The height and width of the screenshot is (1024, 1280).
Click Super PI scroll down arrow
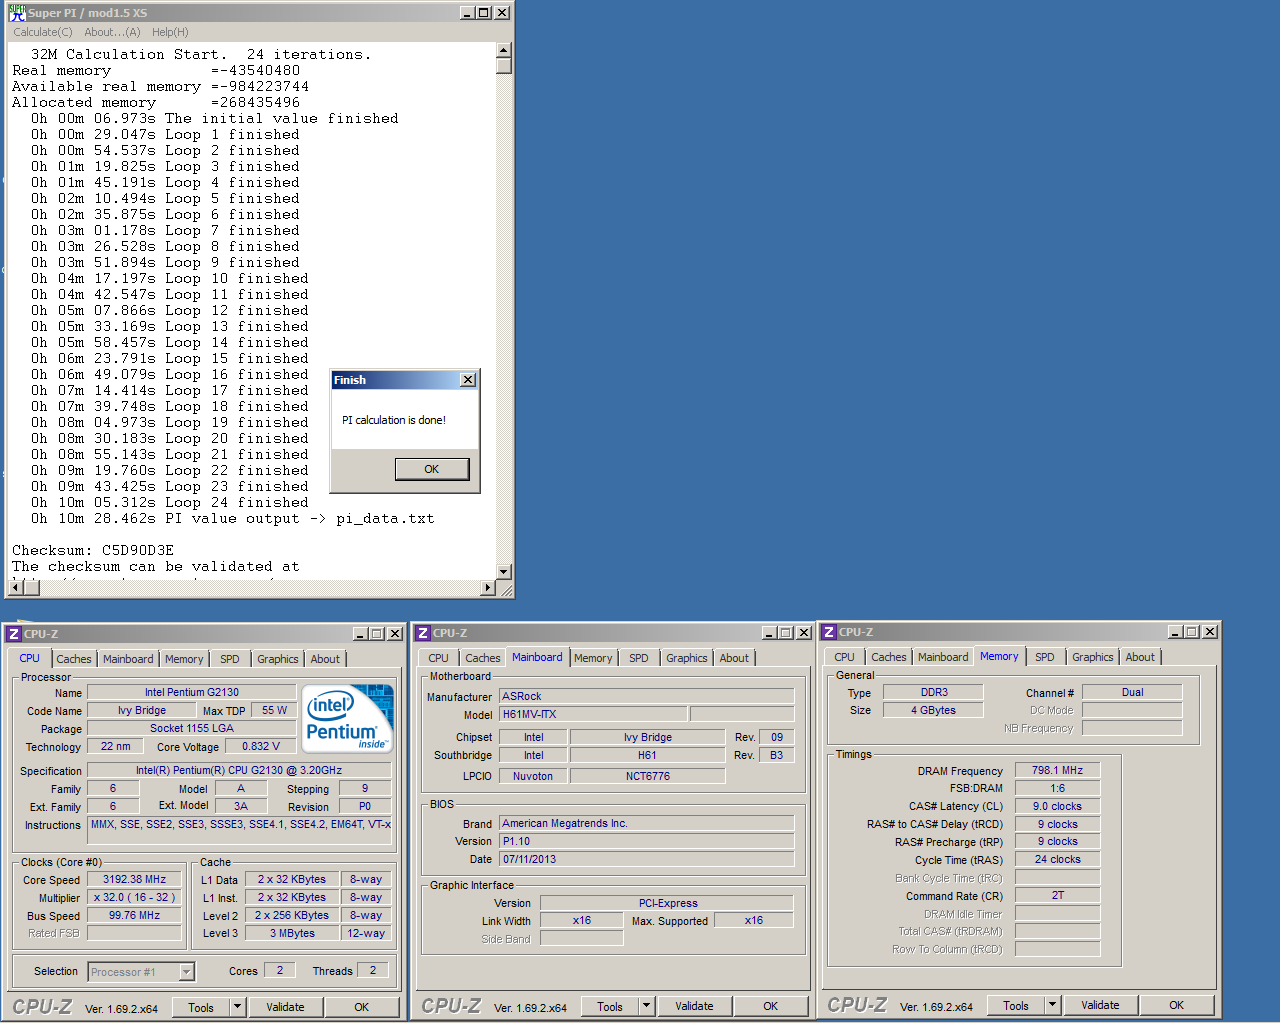pyautogui.click(x=504, y=572)
